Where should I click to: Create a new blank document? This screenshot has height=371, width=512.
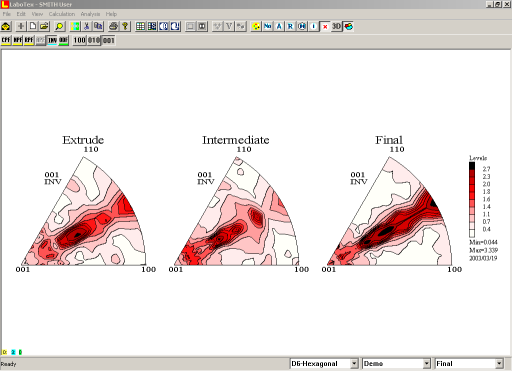(33, 26)
